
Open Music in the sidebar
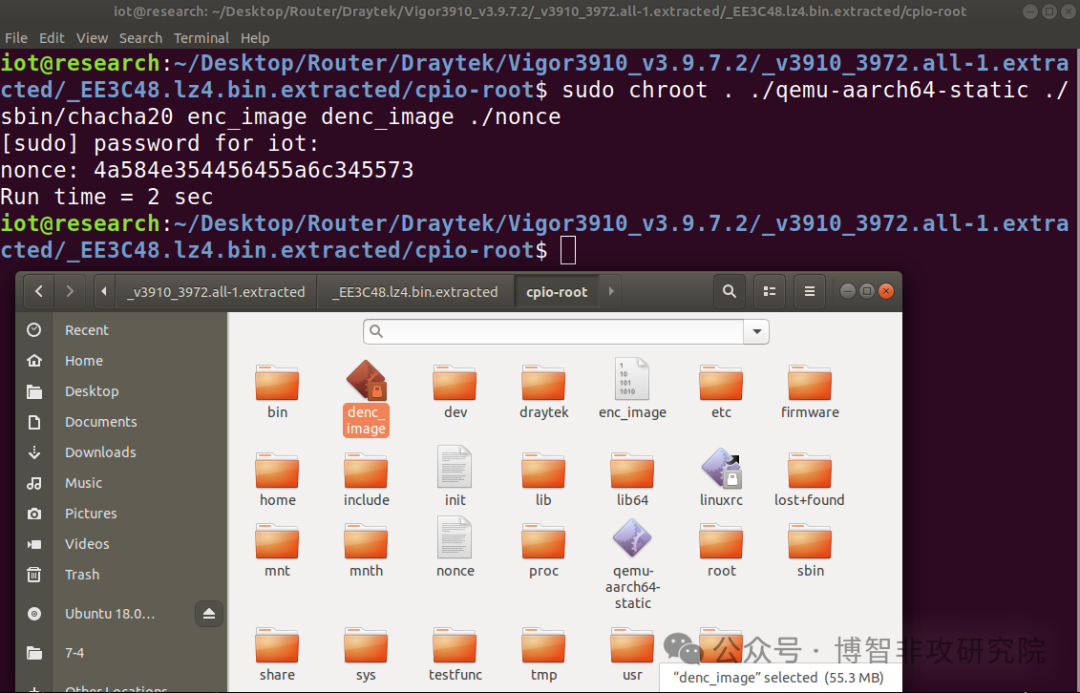[121, 483]
